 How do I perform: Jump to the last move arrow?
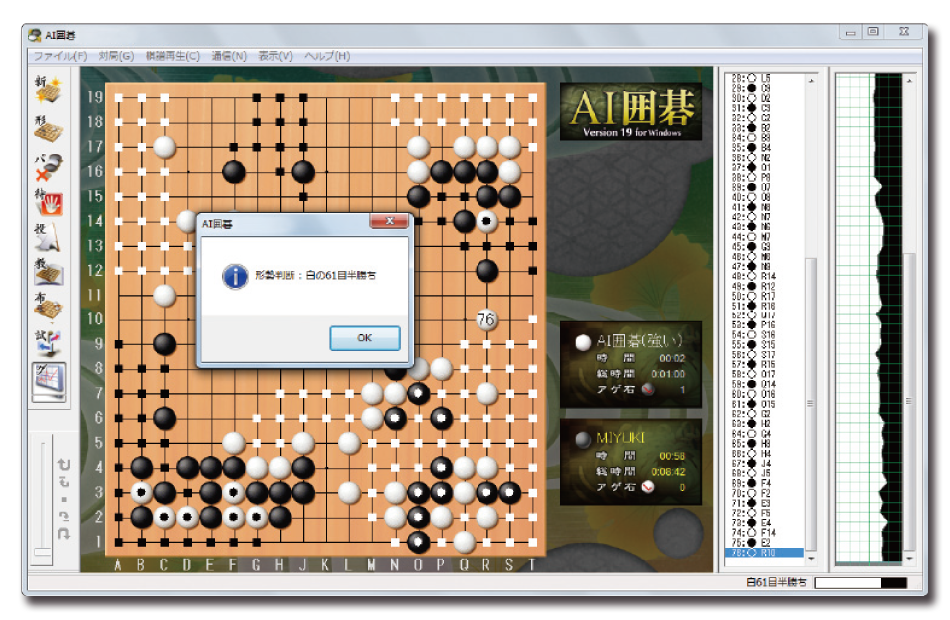pyautogui.click(x=64, y=533)
